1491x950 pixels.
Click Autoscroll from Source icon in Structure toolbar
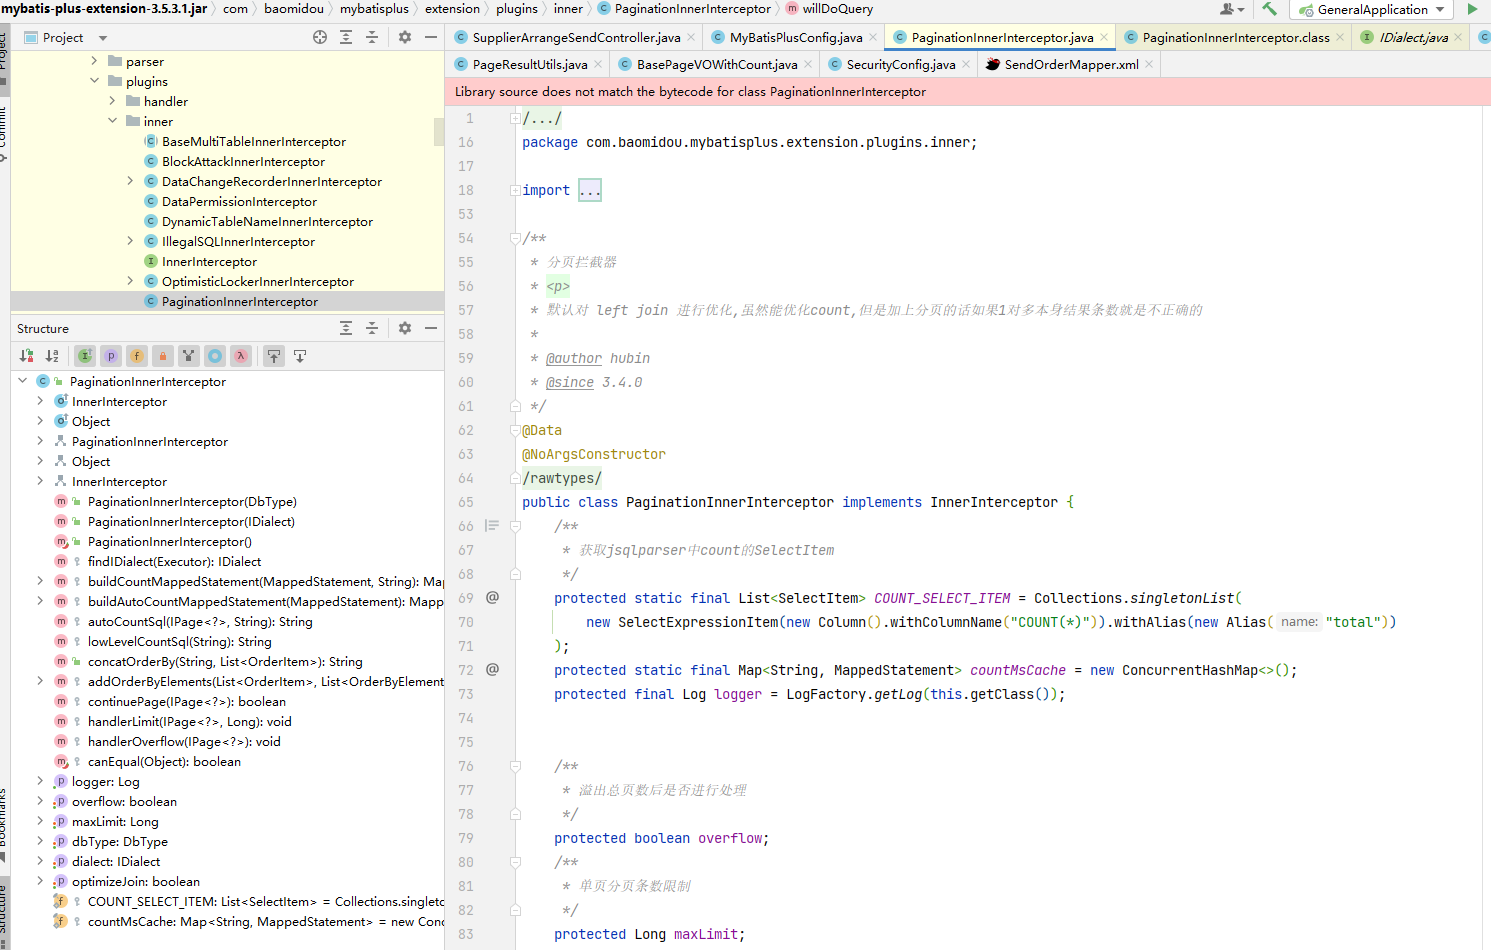point(299,355)
